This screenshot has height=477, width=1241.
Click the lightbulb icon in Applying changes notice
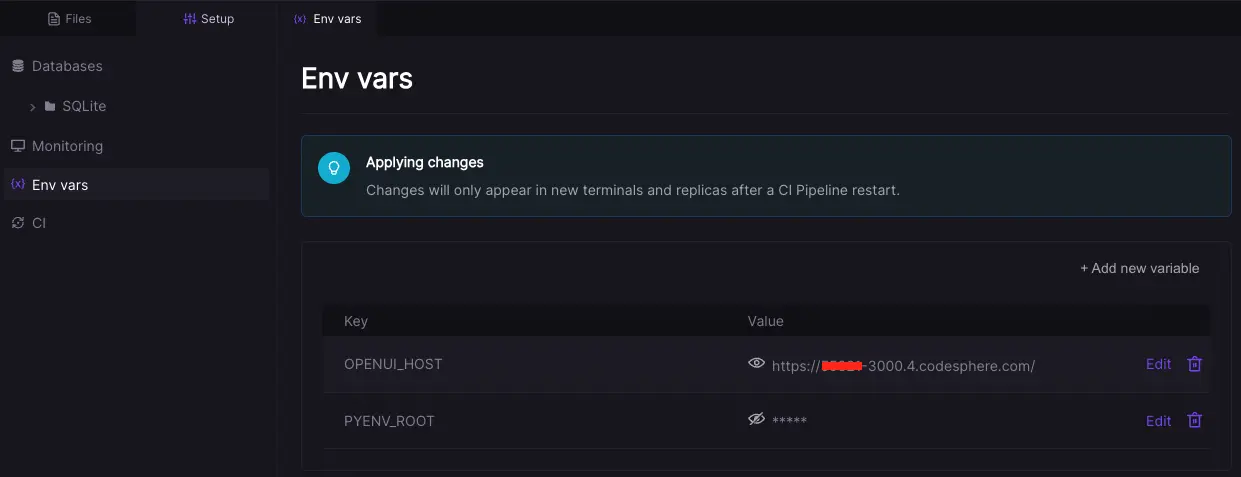click(x=334, y=168)
